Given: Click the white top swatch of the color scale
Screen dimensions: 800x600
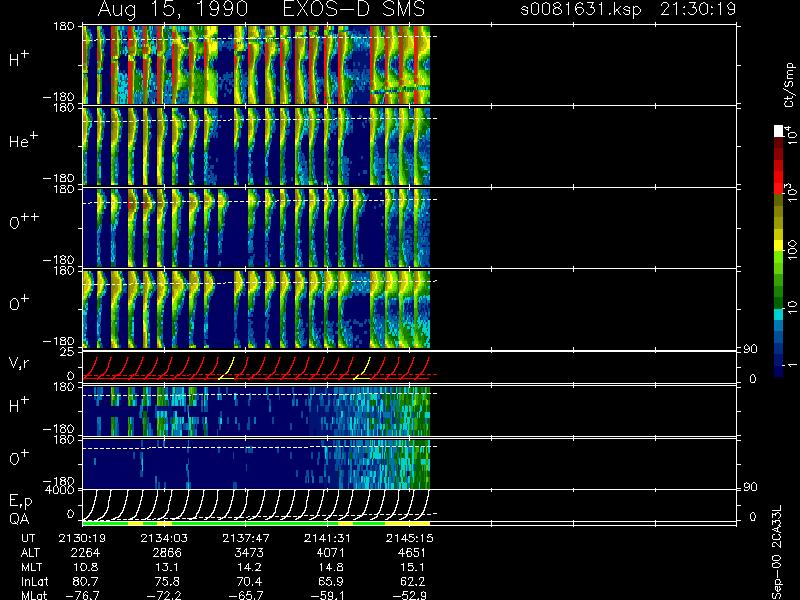Looking at the screenshot, I should [x=779, y=131].
